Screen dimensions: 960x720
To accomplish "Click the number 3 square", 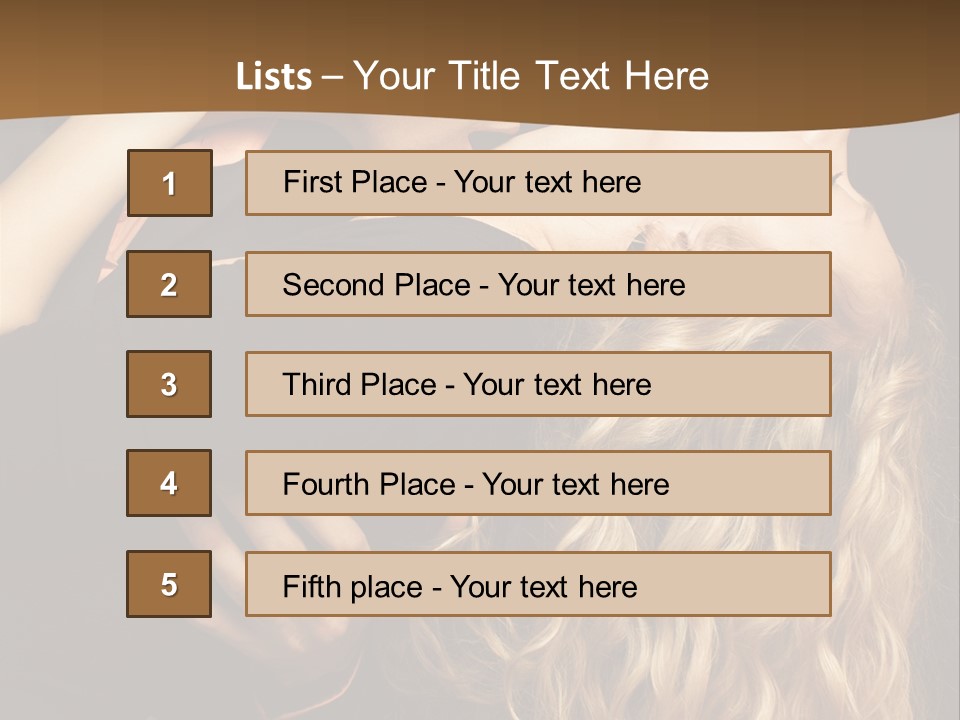I will (169, 384).
